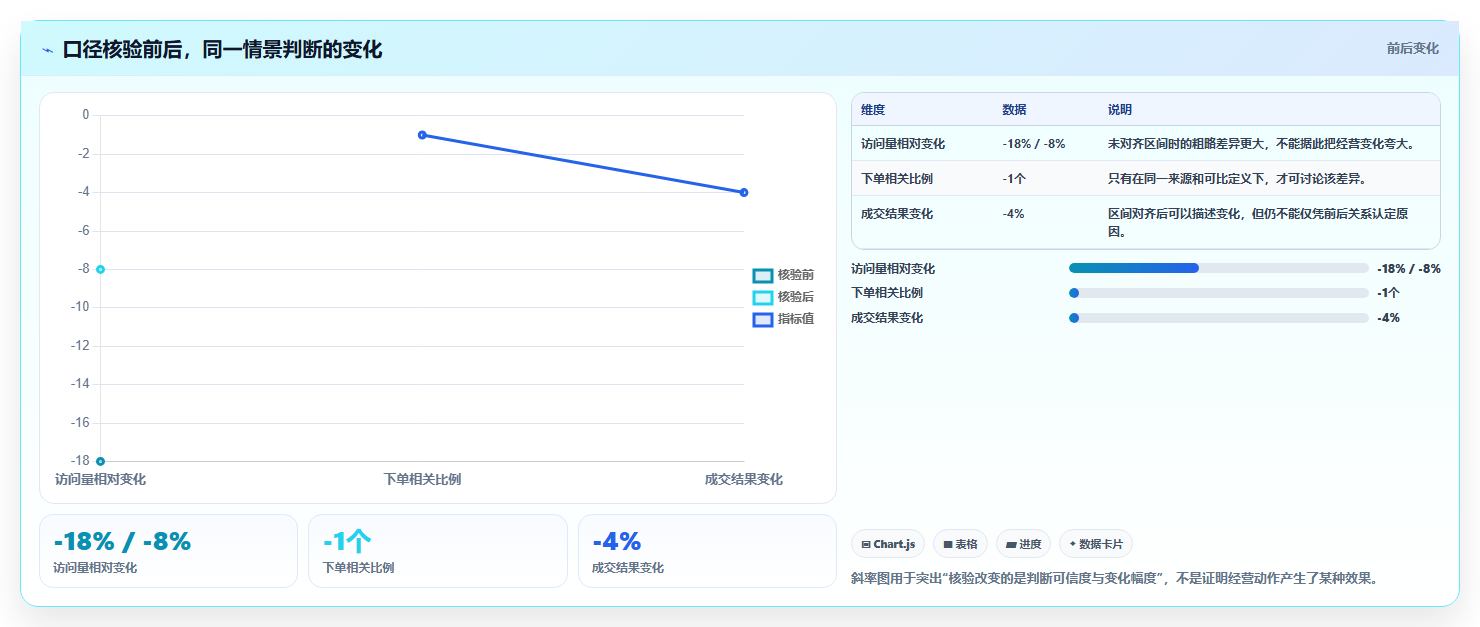
Task: Click the -4% progress value label
Action: coord(1388,318)
